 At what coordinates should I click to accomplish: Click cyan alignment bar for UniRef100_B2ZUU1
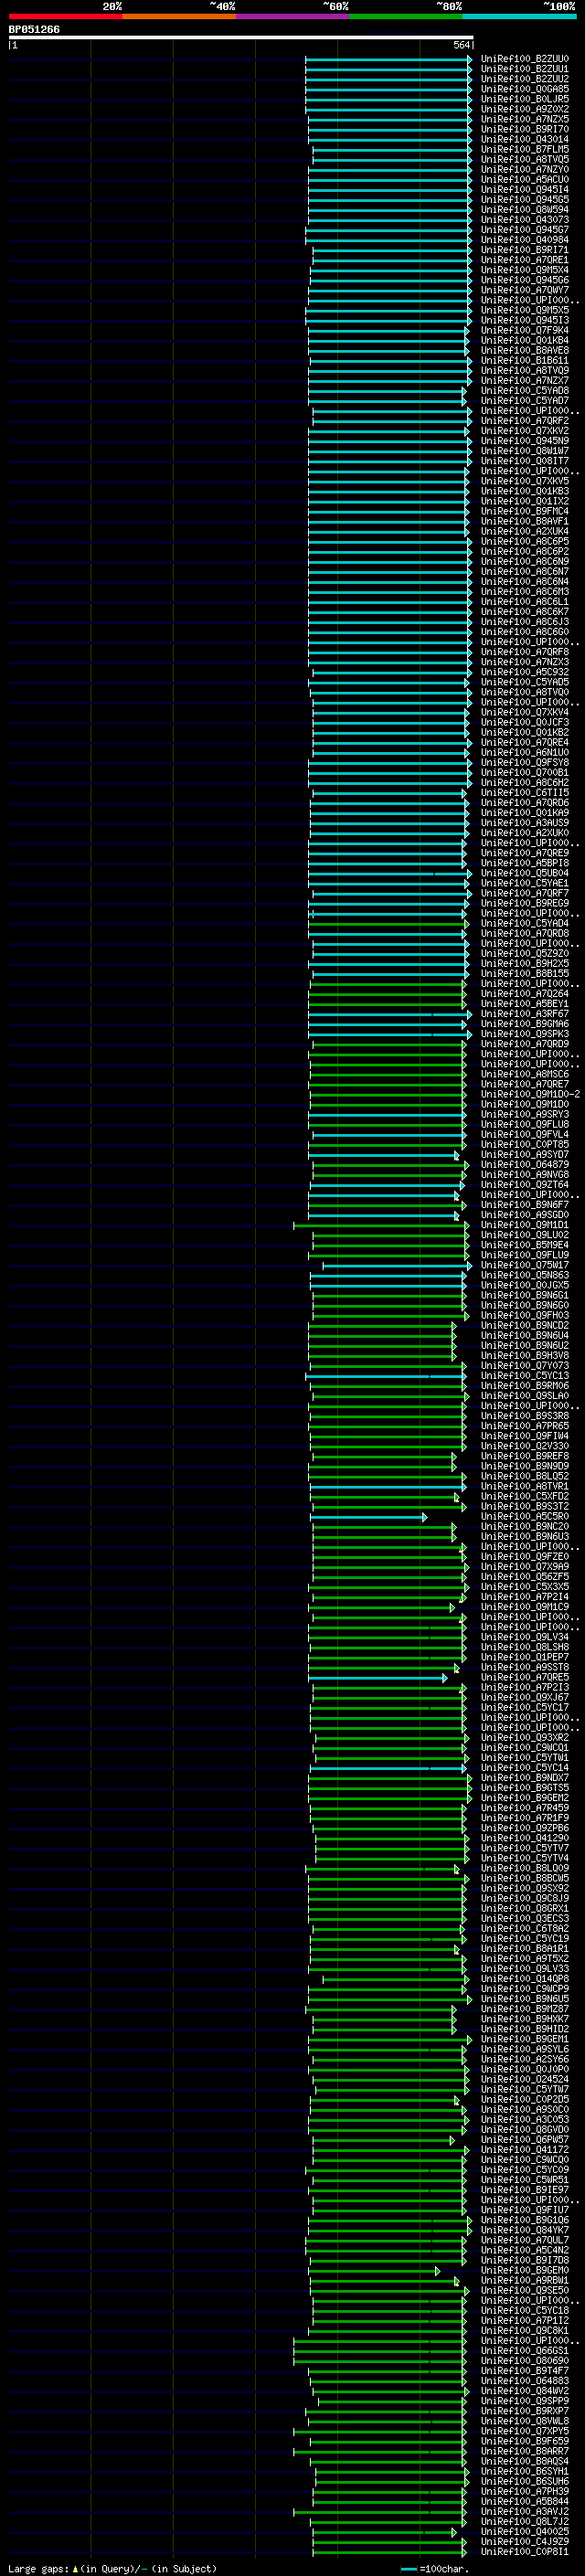[388, 69]
